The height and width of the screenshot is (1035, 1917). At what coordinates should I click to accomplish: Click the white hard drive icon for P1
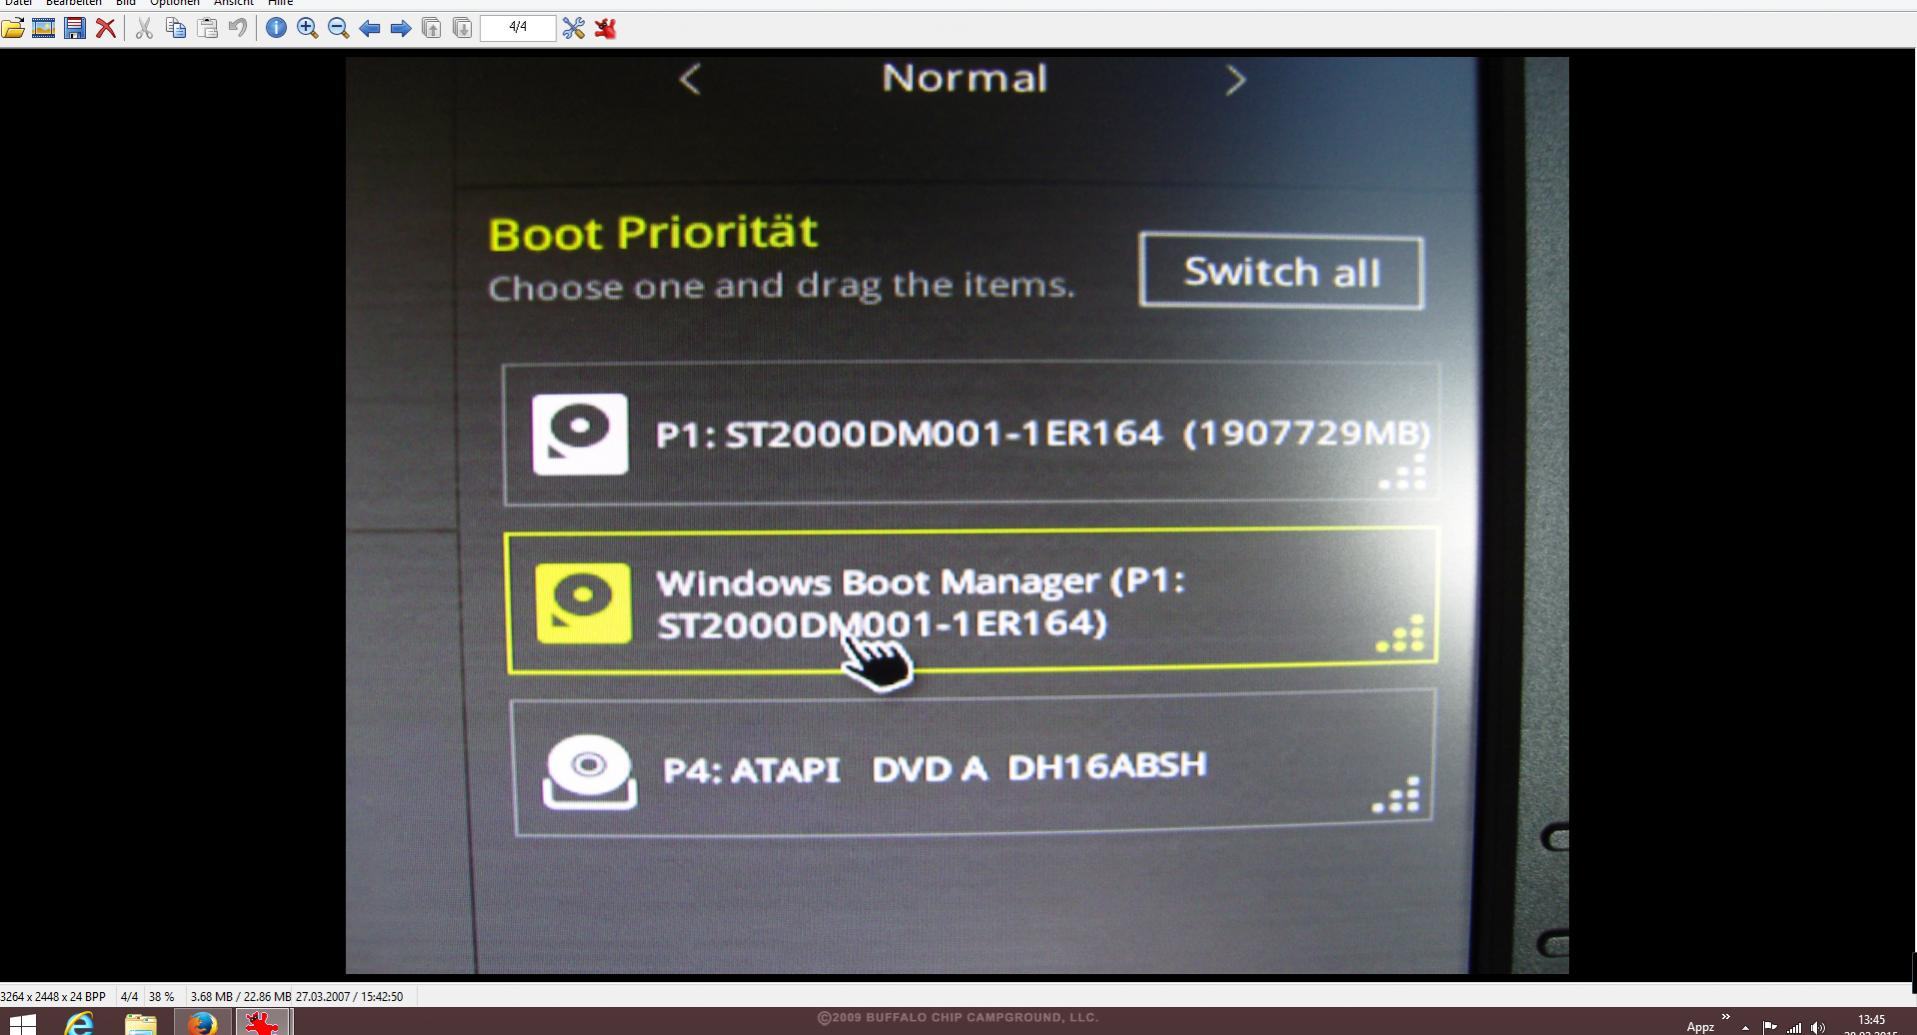click(580, 434)
